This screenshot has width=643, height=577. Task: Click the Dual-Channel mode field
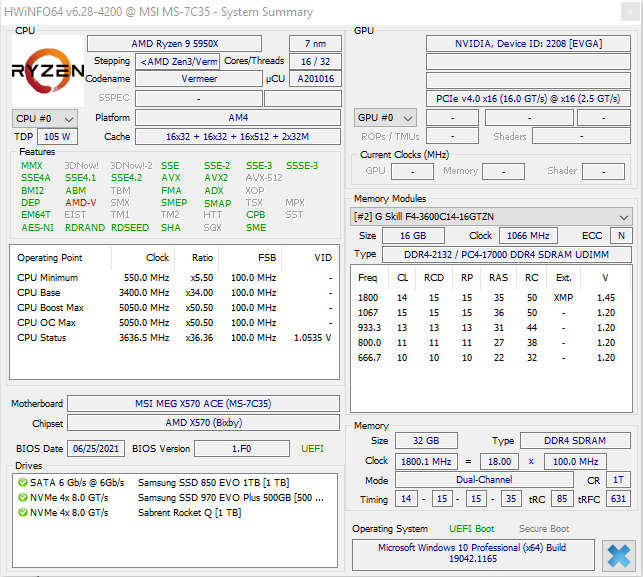[x=484, y=480]
